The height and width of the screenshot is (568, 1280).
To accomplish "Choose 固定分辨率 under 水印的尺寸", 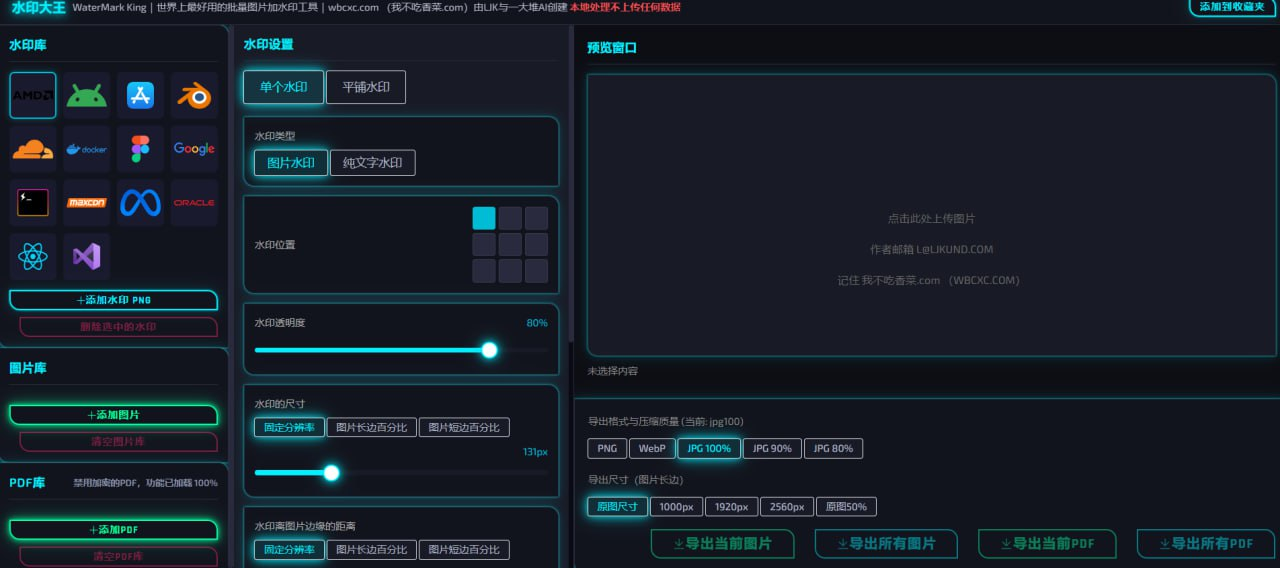I will pos(289,427).
